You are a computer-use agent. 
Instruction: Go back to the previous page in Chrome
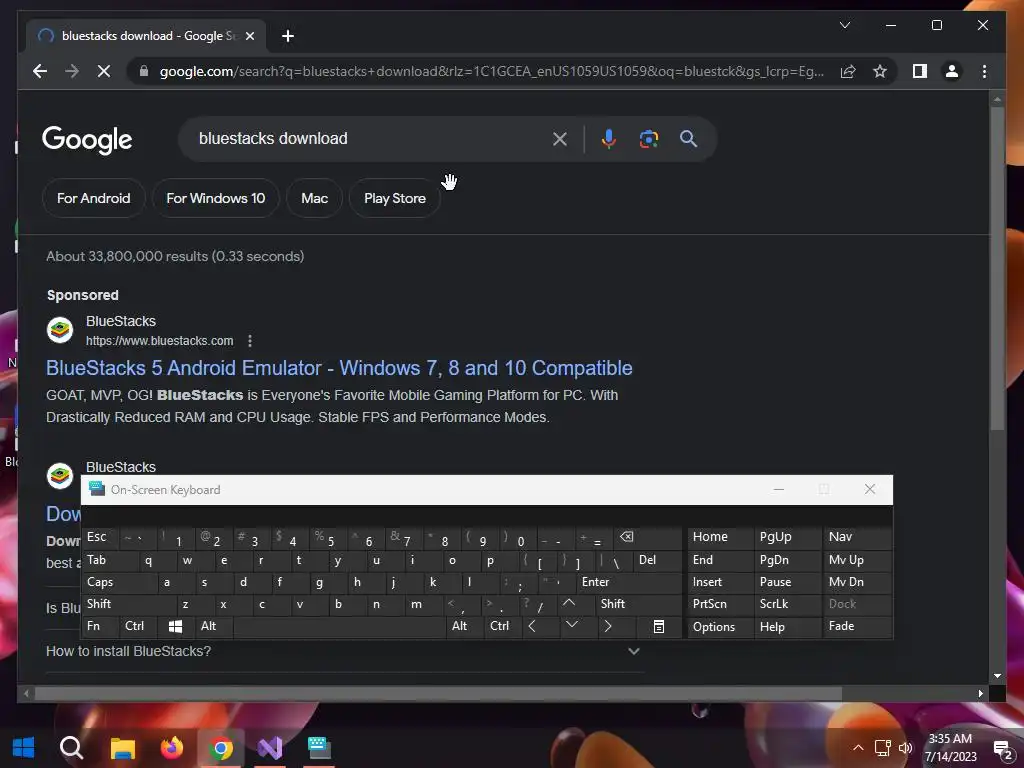tap(40, 71)
